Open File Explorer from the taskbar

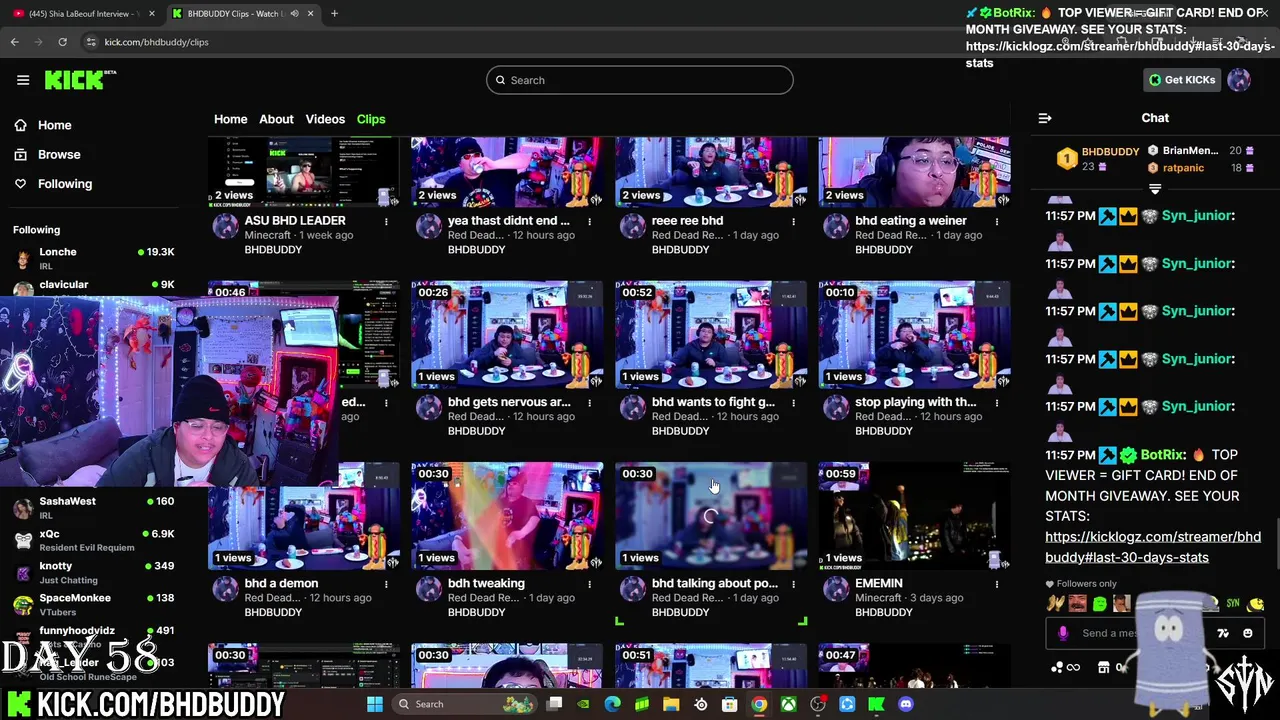coord(671,704)
